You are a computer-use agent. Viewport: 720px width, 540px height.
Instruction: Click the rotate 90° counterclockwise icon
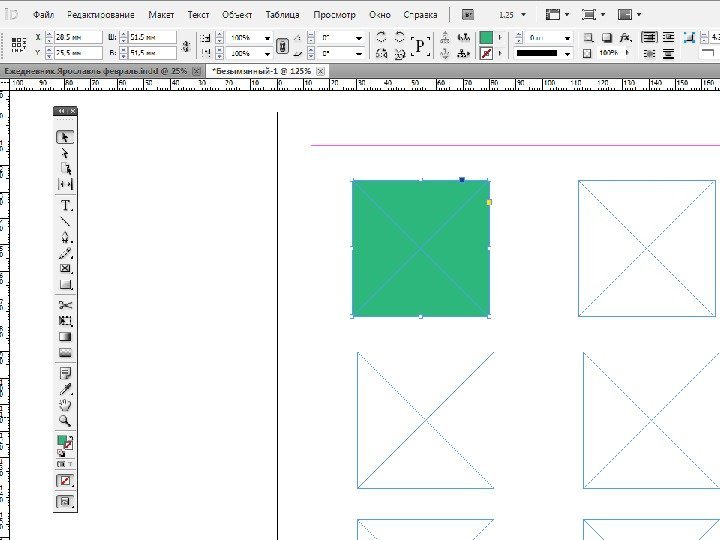[399, 37]
